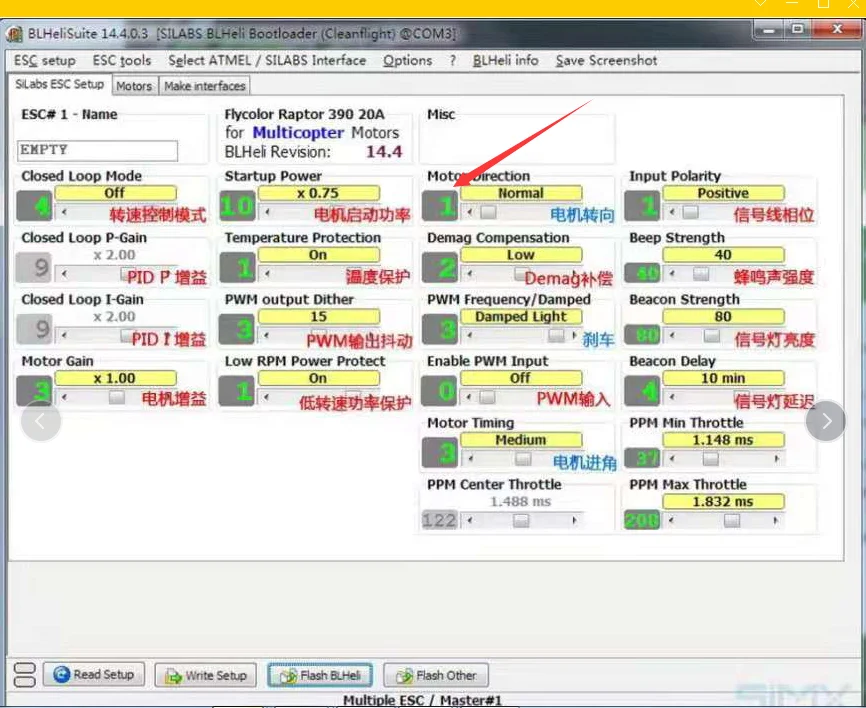This screenshot has height=708, width=866.
Task: Click the Closed Loop Mode value box showing 4
Action: pos(34,206)
